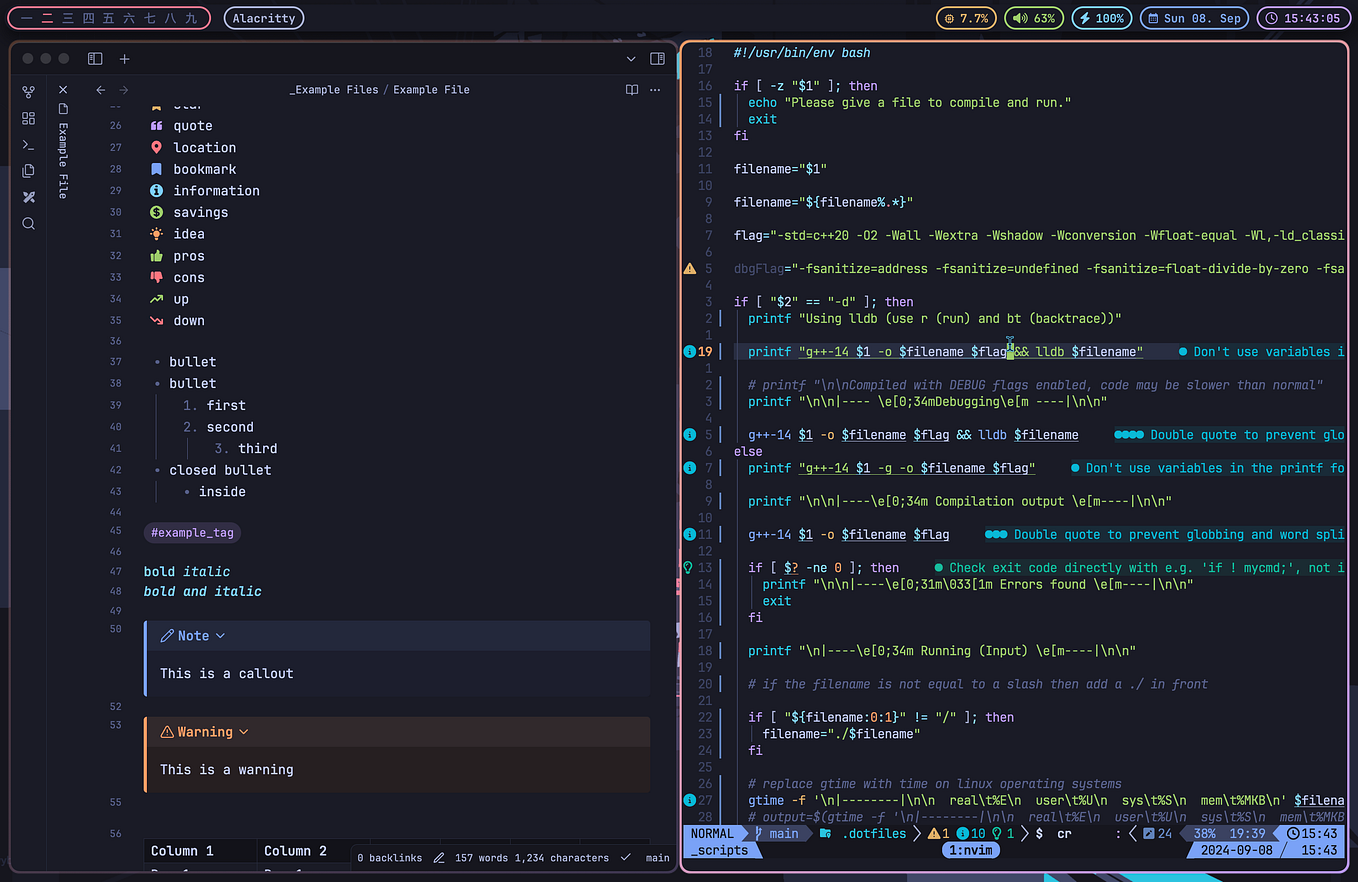
Task: Select the terminal icon in the left sidebar
Action: coord(28,144)
